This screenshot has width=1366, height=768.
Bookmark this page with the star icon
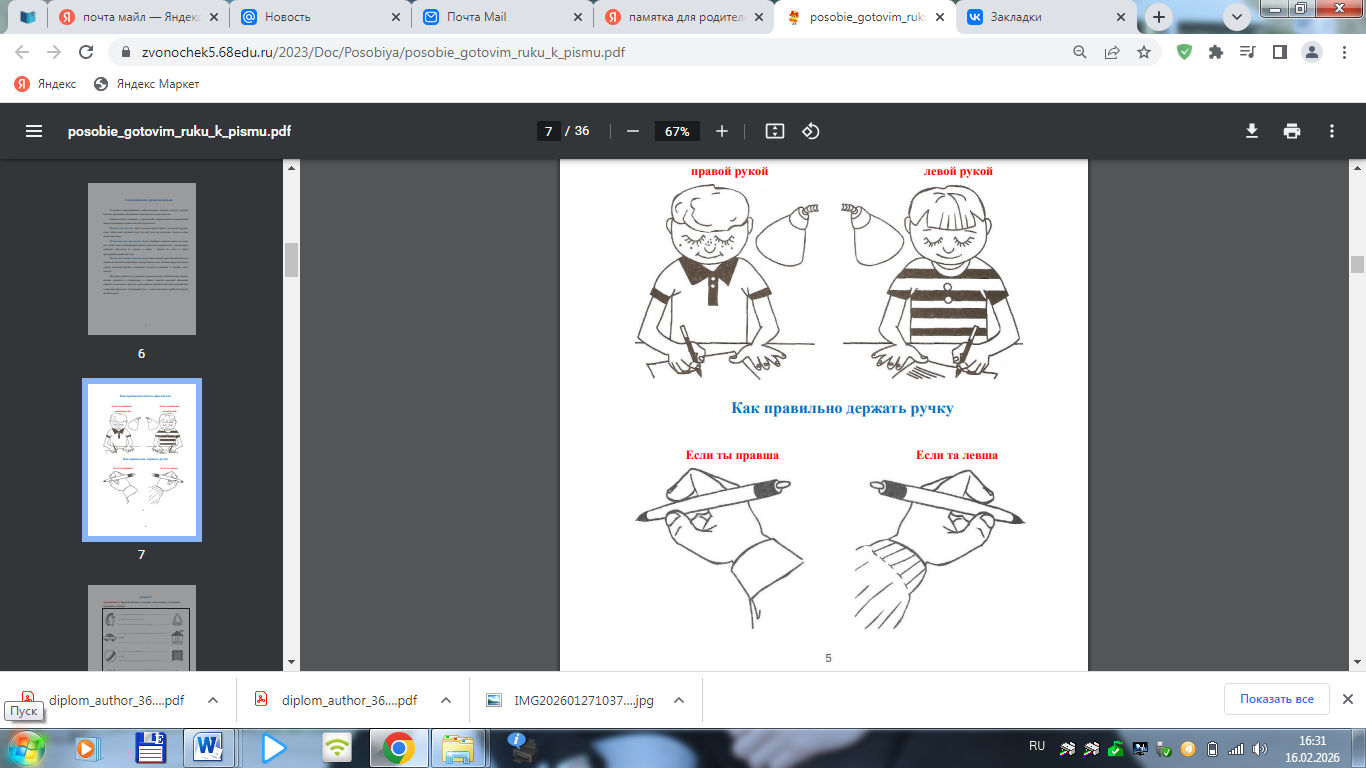(1144, 53)
